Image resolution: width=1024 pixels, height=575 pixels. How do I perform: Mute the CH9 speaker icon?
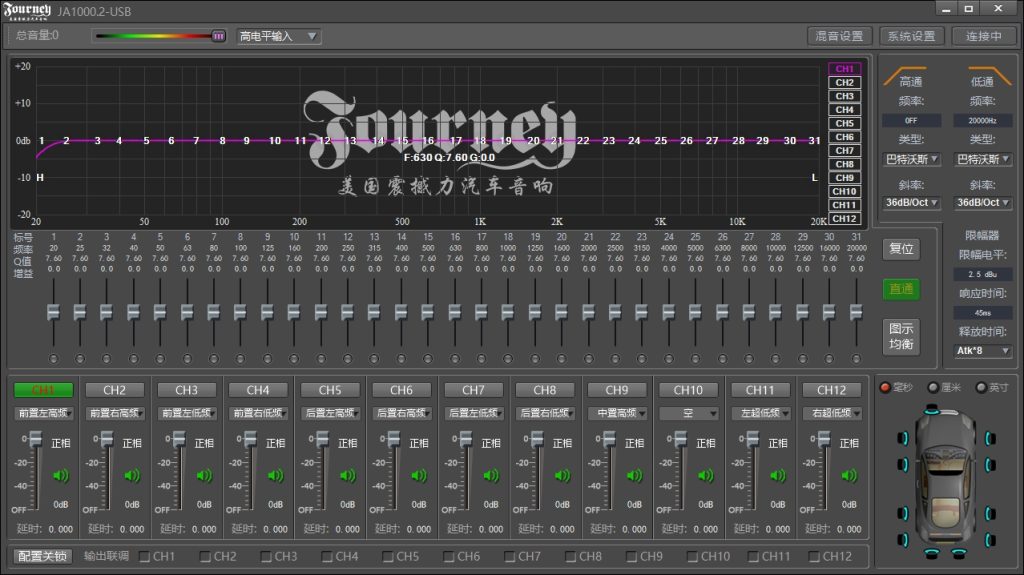634,475
